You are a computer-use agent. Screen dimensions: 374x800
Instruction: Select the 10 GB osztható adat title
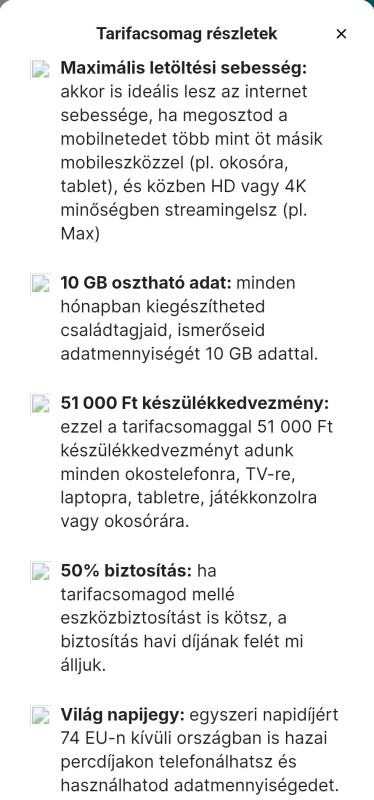146,283
